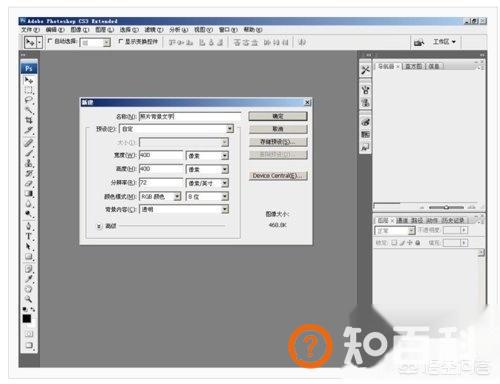Click the black foreground color swatch
The height and width of the screenshot is (384, 500).
pyautogui.click(x=27, y=319)
